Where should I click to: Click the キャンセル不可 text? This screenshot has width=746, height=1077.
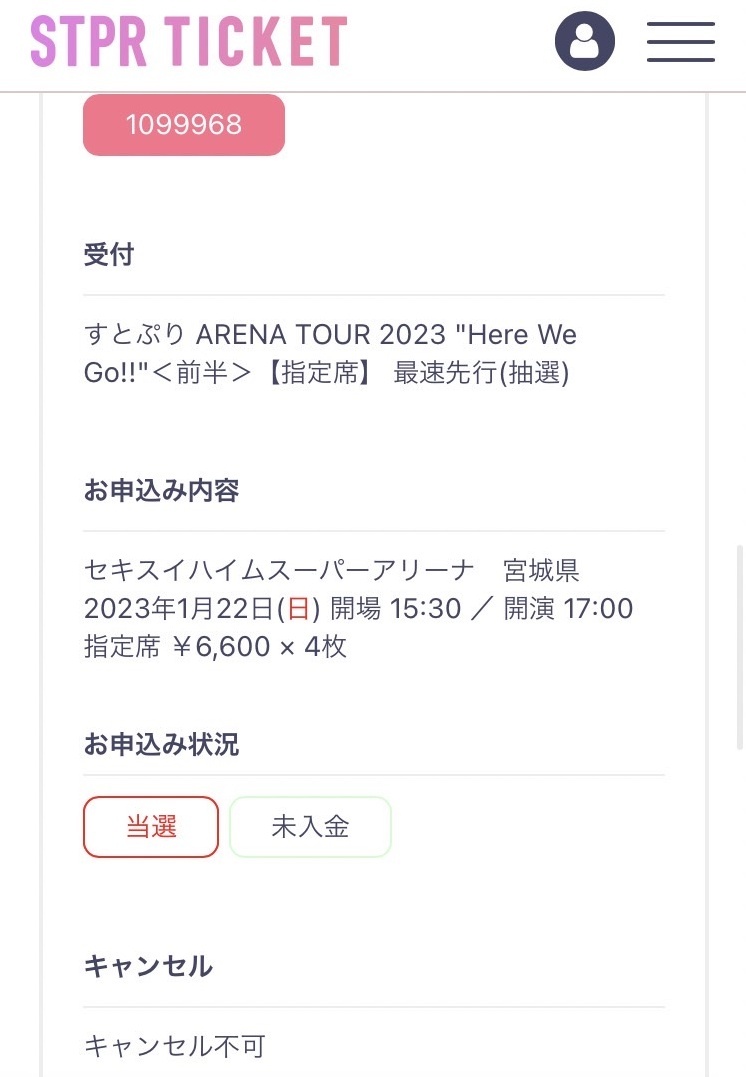click(175, 1046)
